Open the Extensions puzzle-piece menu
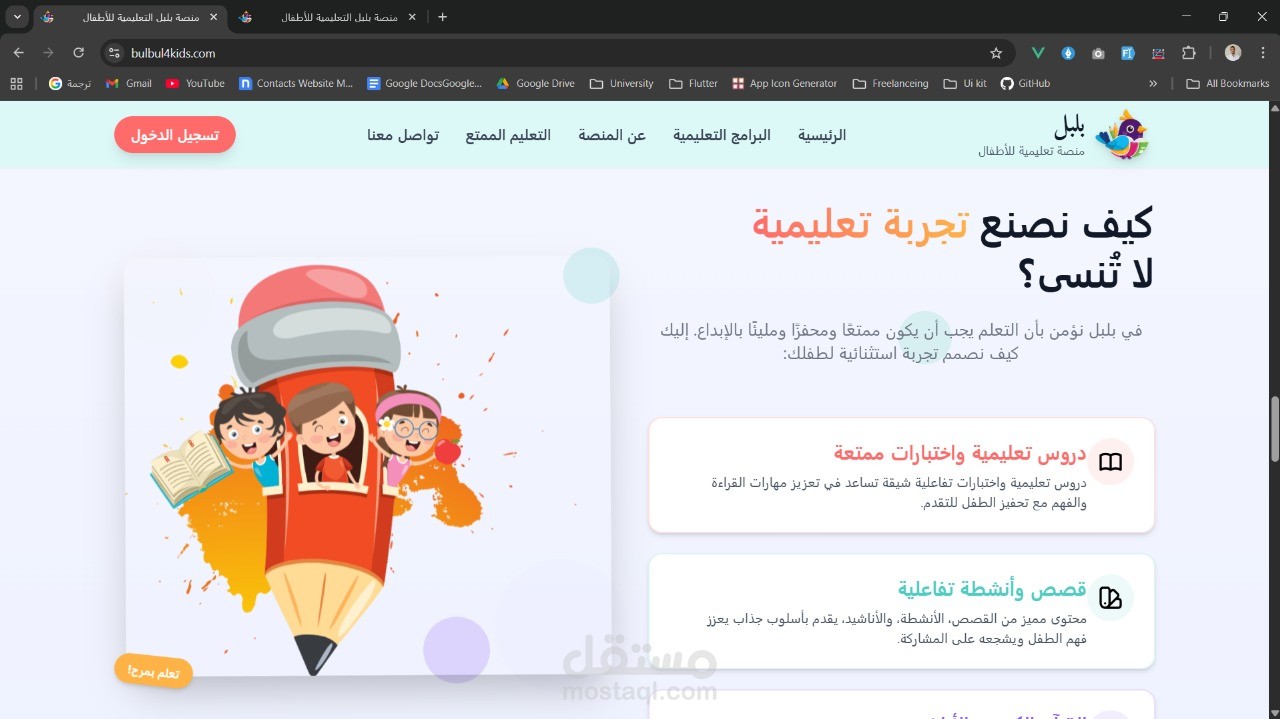This screenshot has height=719, width=1280. point(1189,53)
